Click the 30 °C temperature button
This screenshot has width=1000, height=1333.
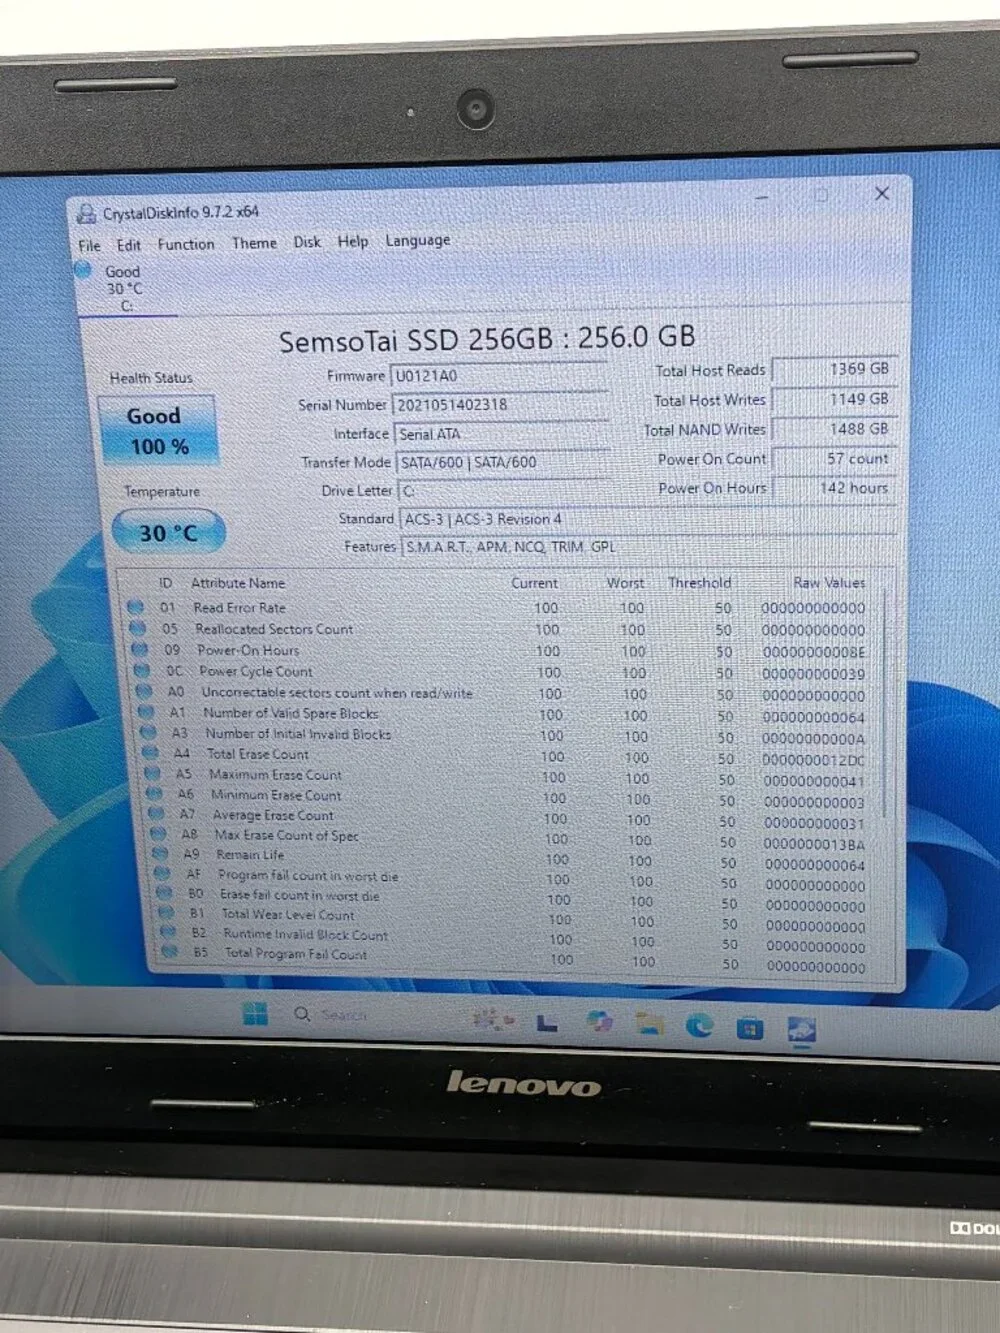[168, 533]
